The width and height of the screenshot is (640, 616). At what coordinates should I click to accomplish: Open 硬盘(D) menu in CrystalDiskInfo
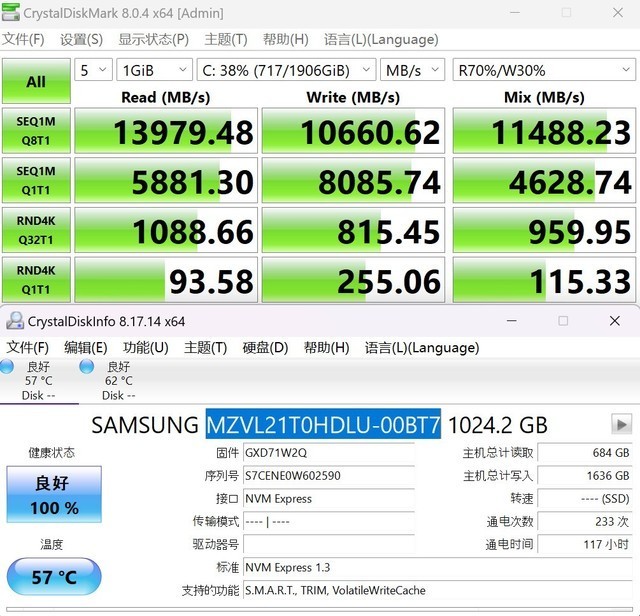click(x=265, y=348)
